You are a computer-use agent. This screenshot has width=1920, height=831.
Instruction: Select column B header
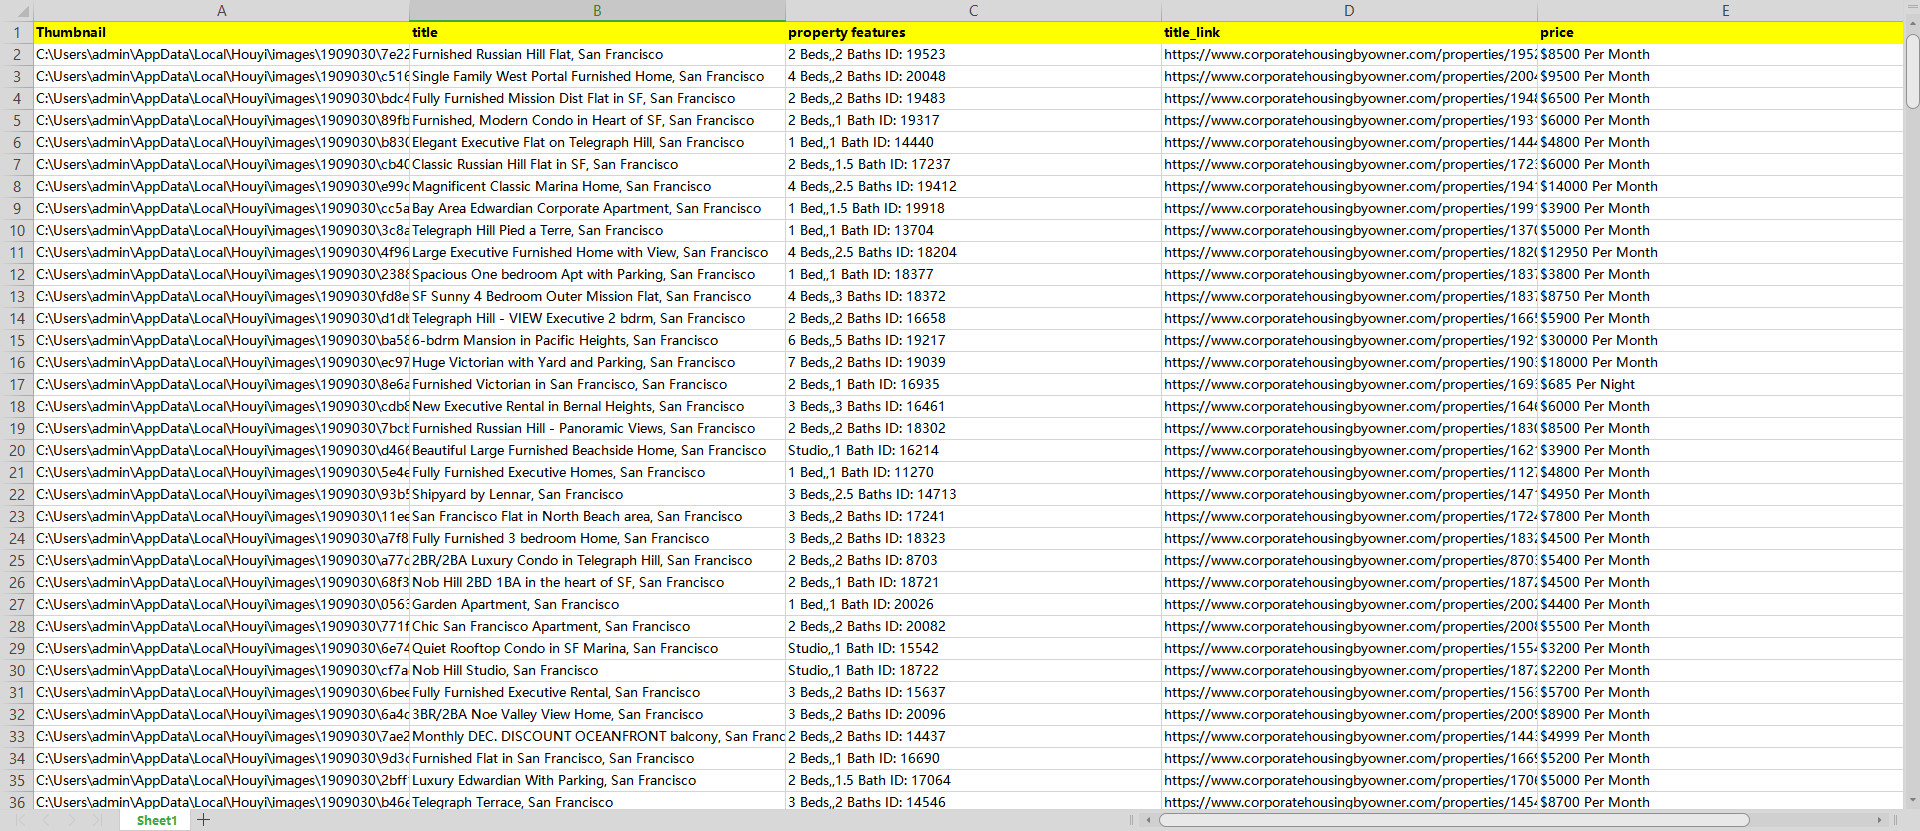[x=597, y=10]
